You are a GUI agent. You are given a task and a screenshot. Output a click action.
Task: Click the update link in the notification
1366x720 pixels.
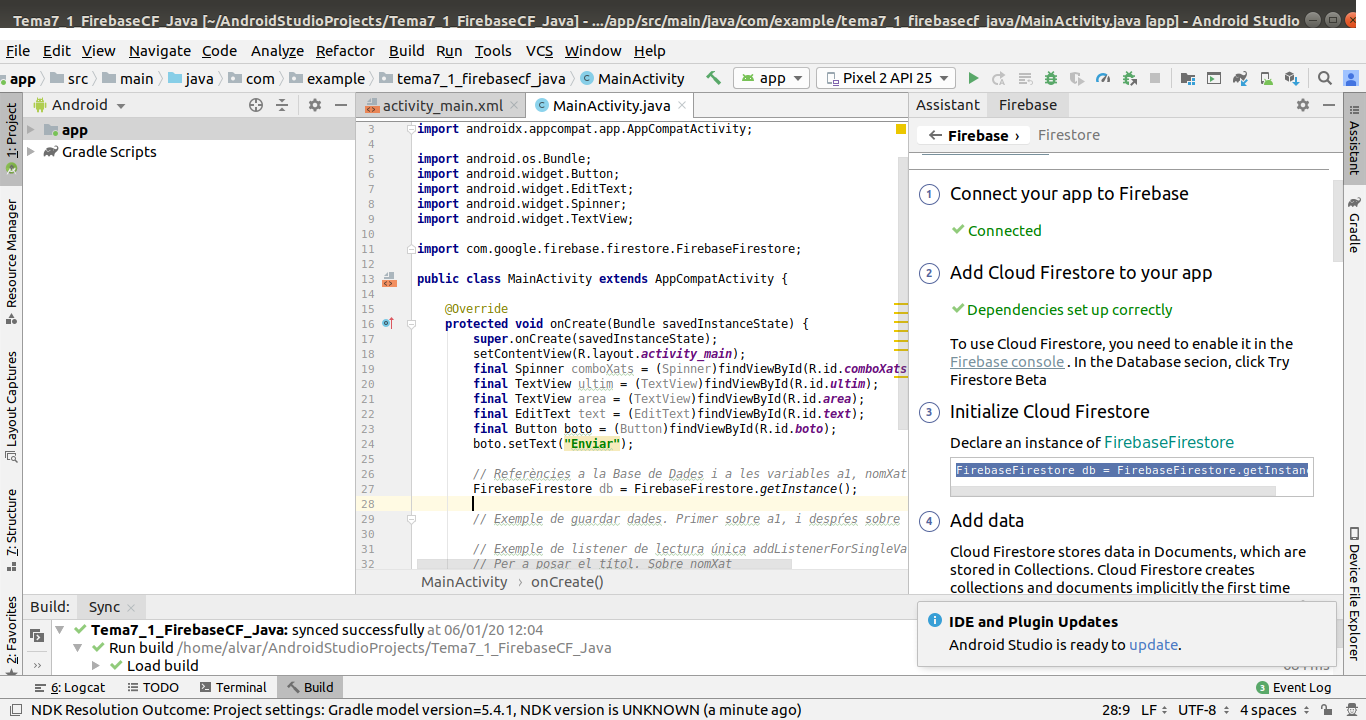click(1153, 645)
